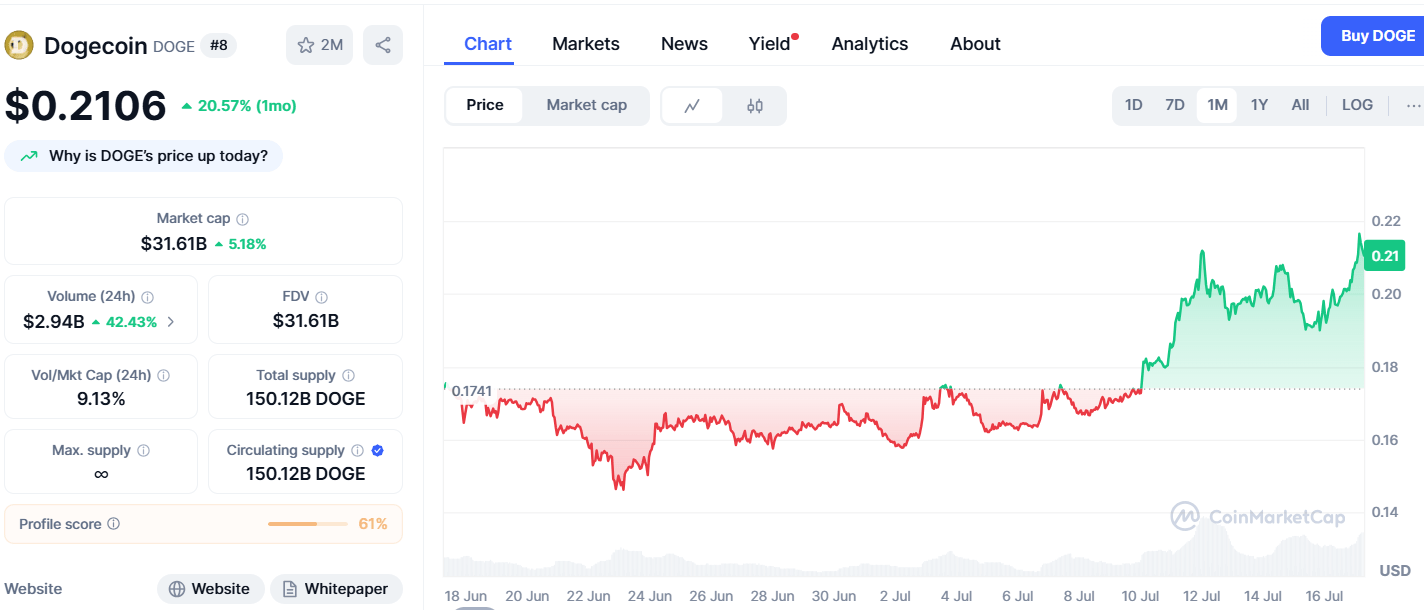The height and width of the screenshot is (610, 1424).
Task: Switch to candlestick chart icon
Action: point(755,106)
